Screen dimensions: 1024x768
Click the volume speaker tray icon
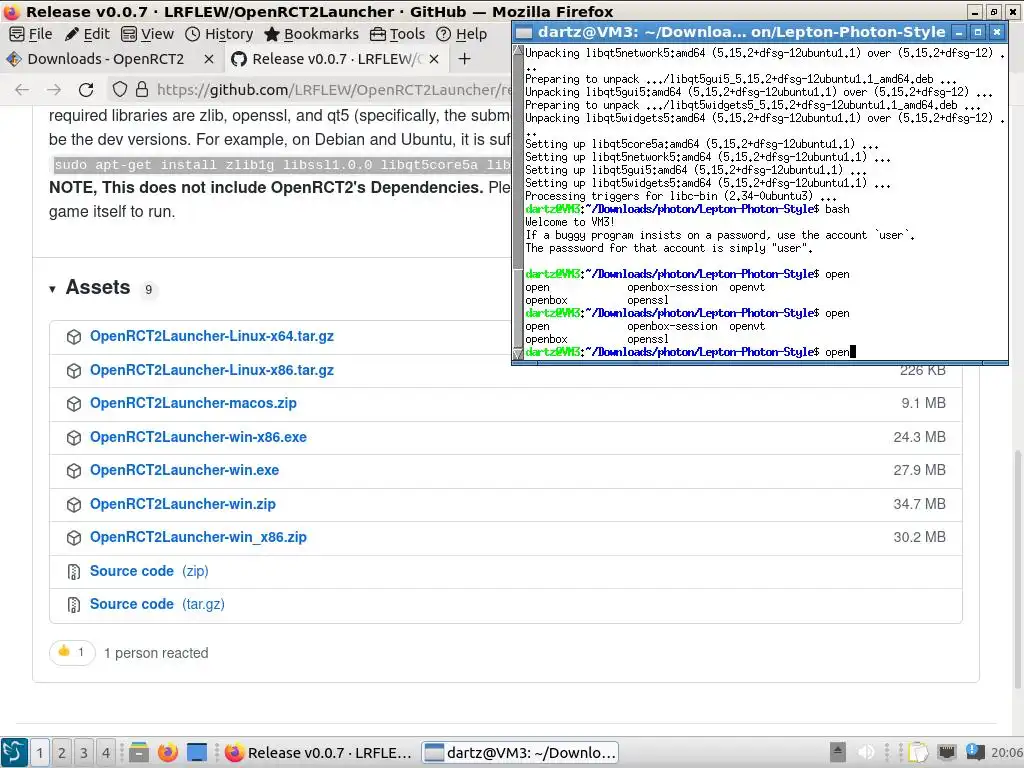pyautogui.click(x=866, y=752)
